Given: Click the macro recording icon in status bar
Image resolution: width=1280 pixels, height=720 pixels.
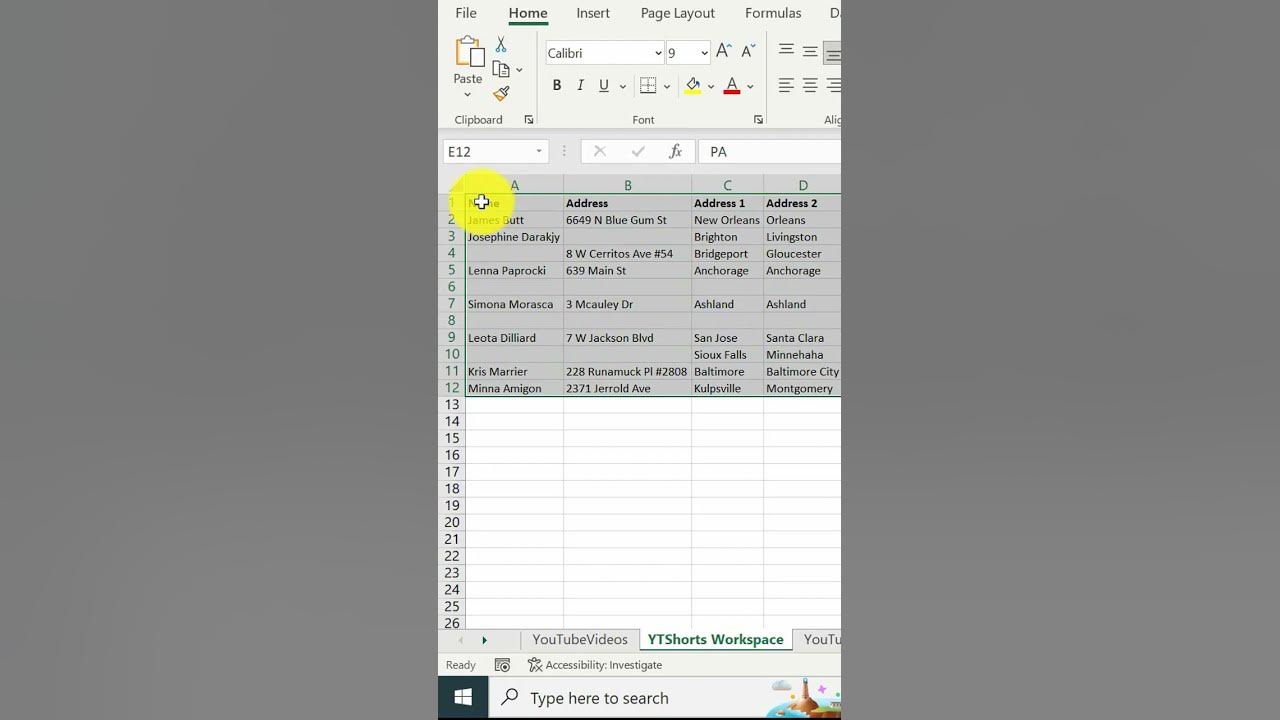Looking at the screenshot, I should [503, 665].
